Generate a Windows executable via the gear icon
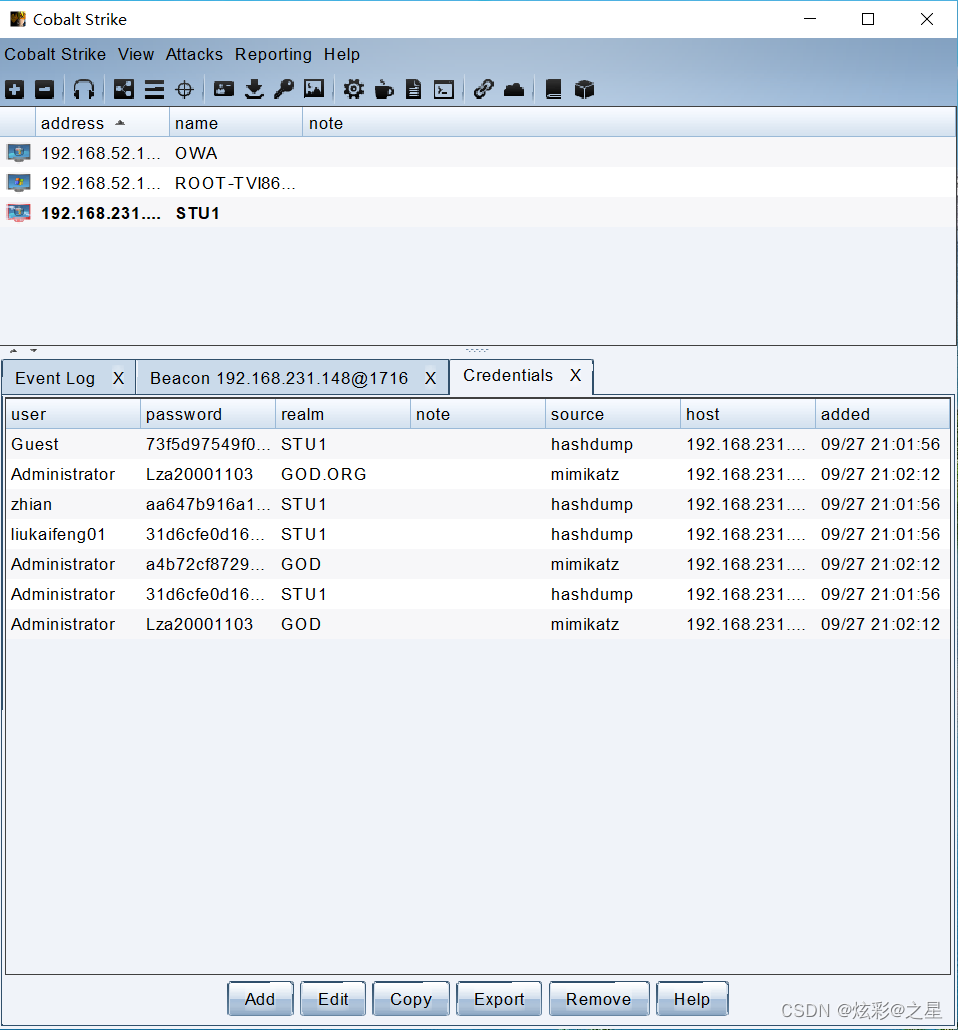Image resolution: width=958 pixels, height=1030 pixels. (354, 89)
